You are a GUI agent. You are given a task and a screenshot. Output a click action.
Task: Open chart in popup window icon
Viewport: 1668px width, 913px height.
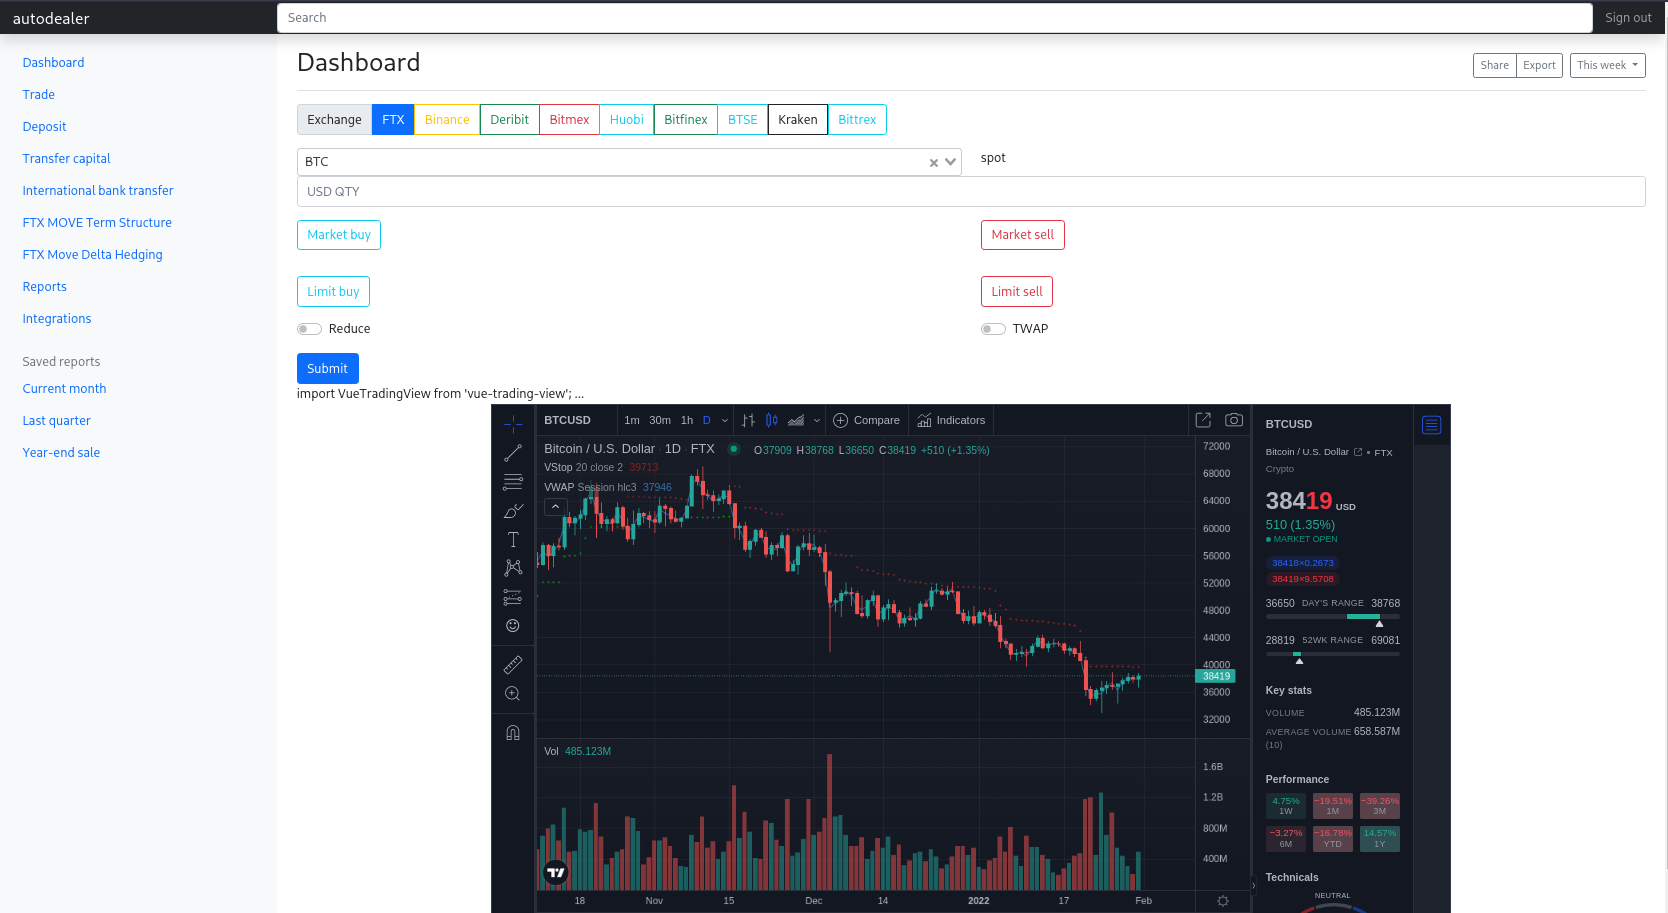point(1203,420)
